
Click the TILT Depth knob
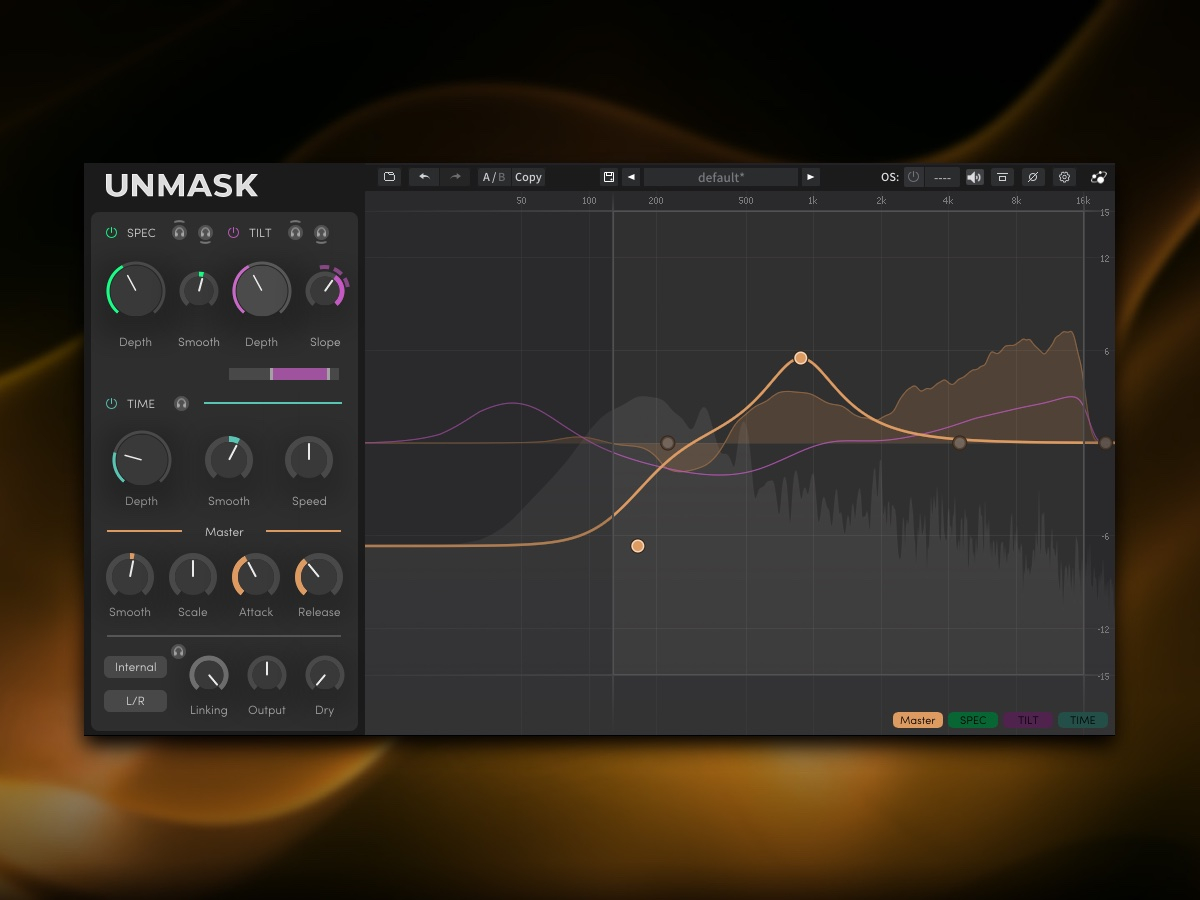[x=261, y=290]
